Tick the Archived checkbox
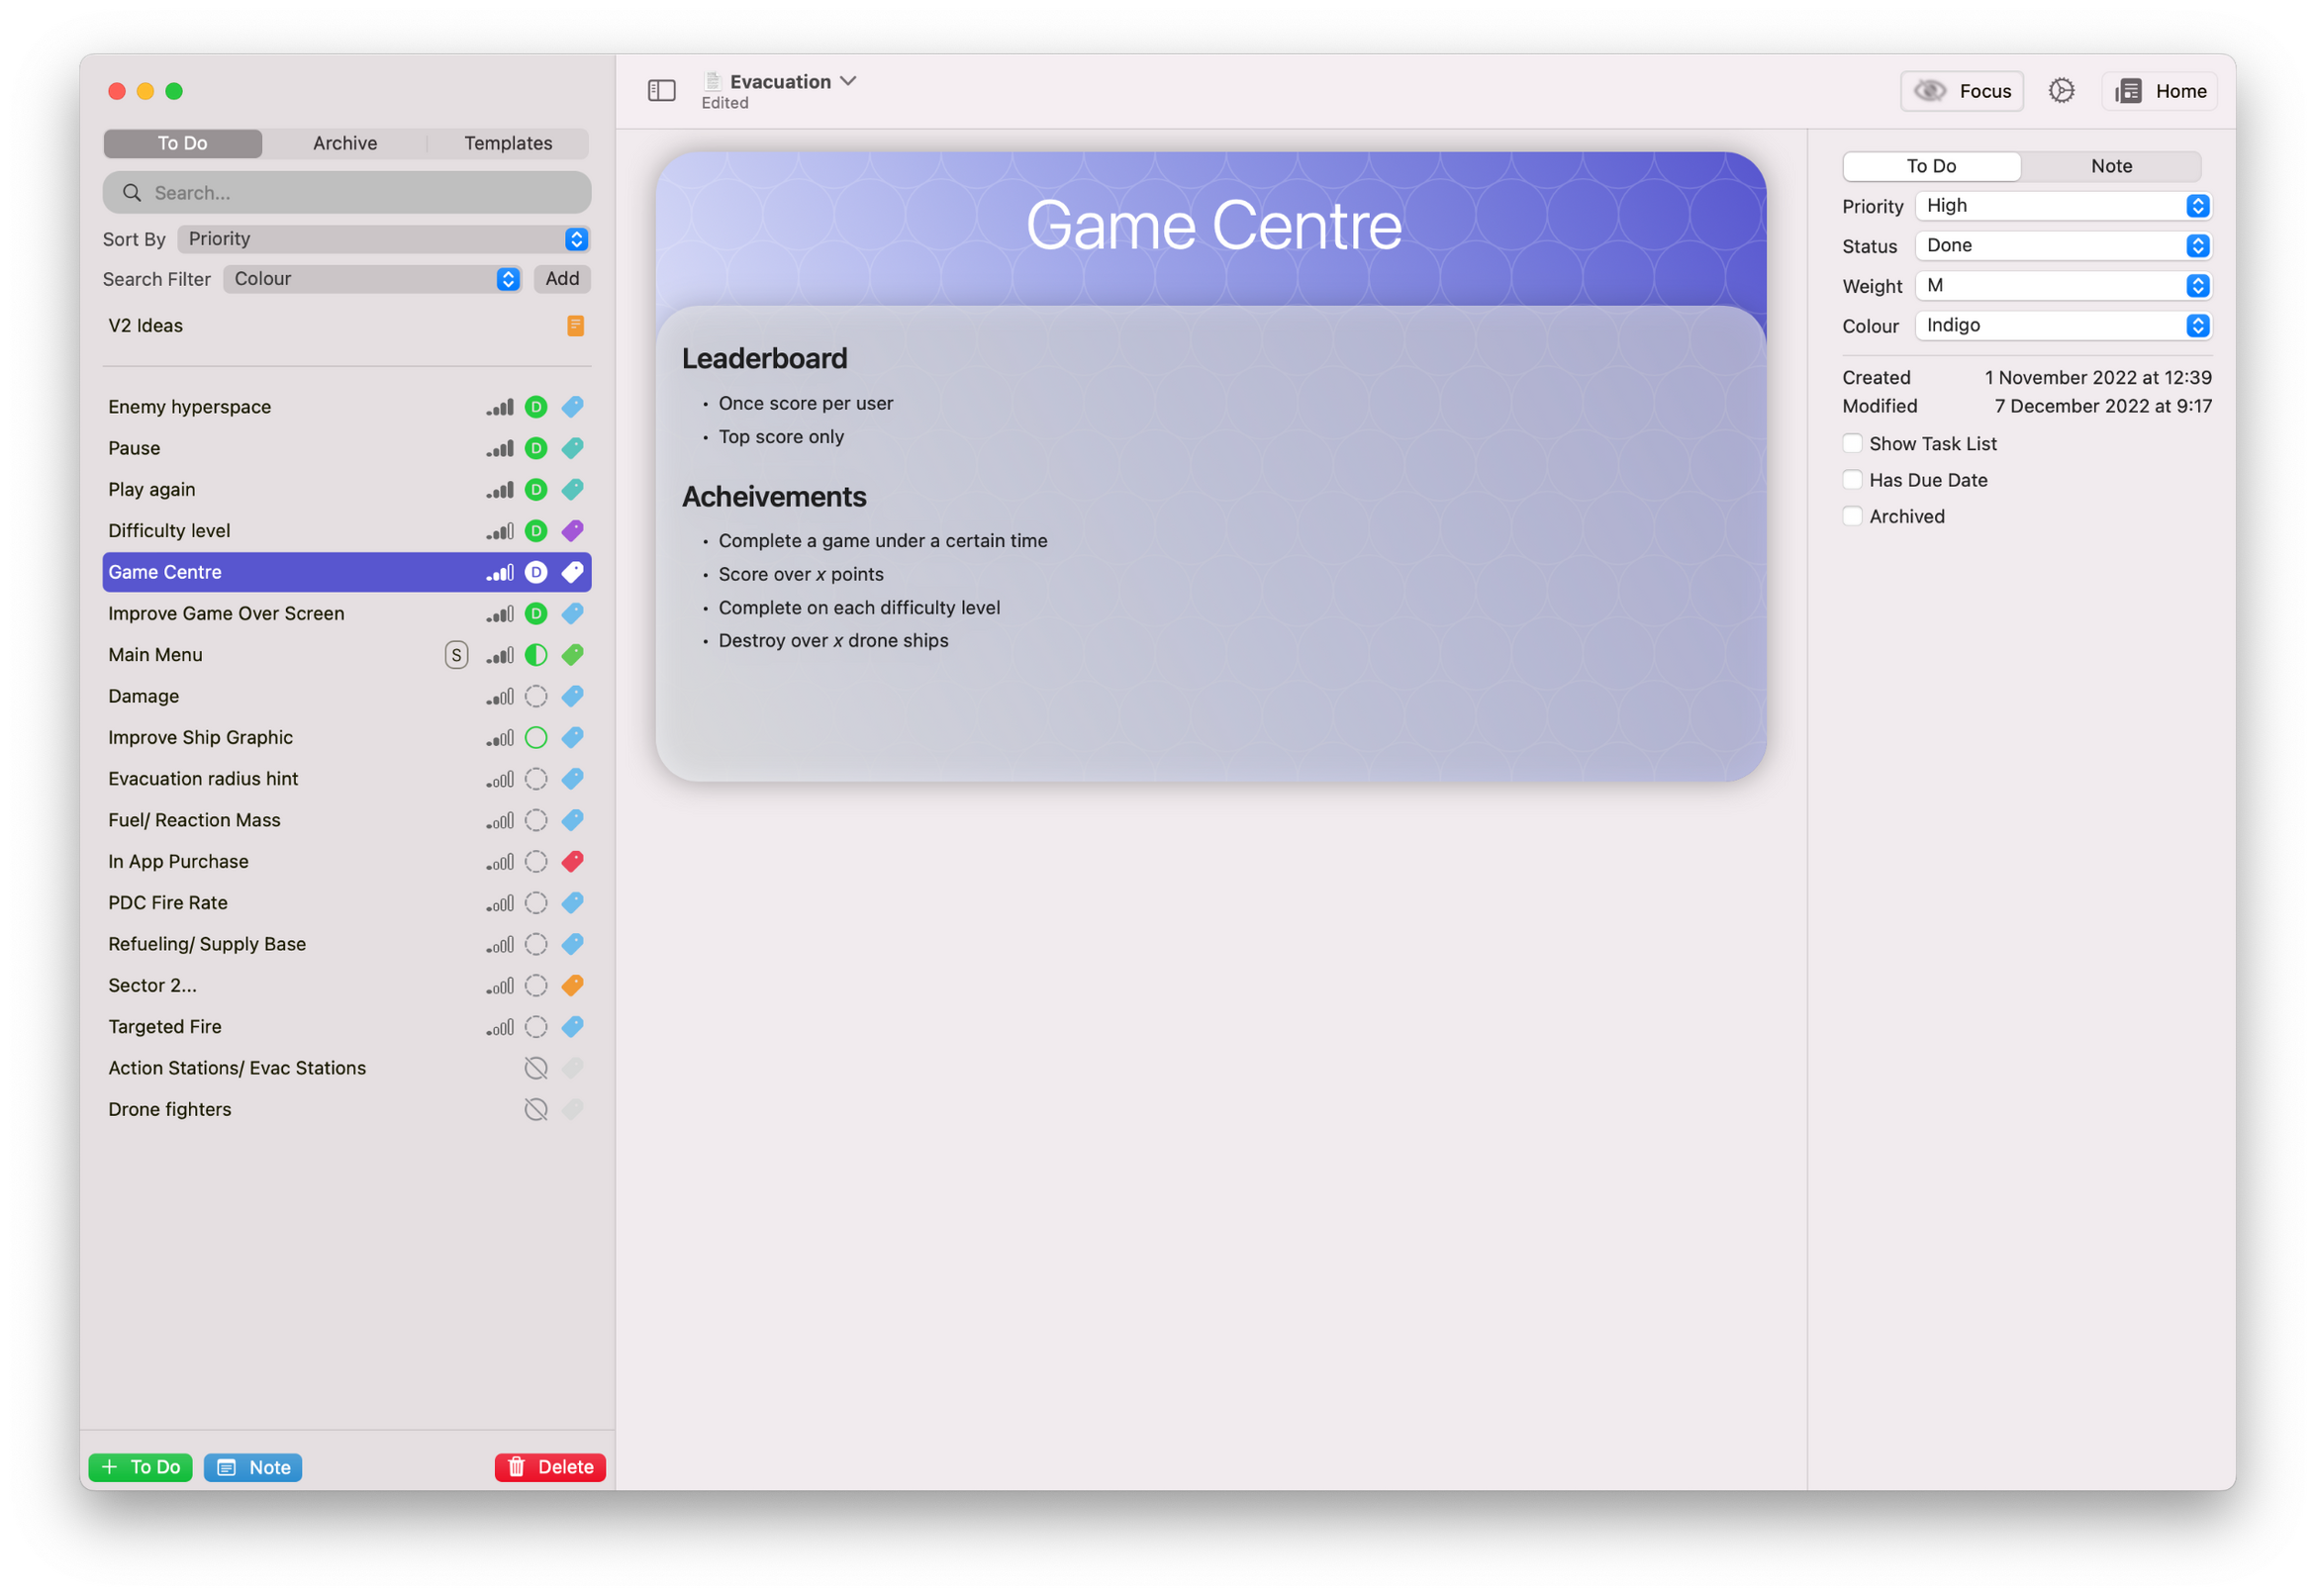 [1852, 517]
